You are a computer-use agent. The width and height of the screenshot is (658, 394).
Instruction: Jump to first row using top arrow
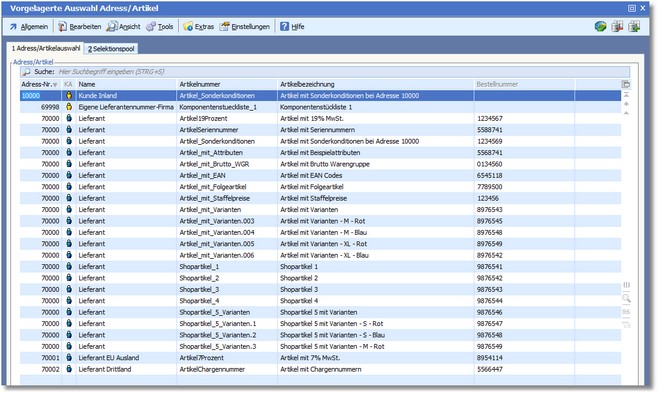click(626, 95)
